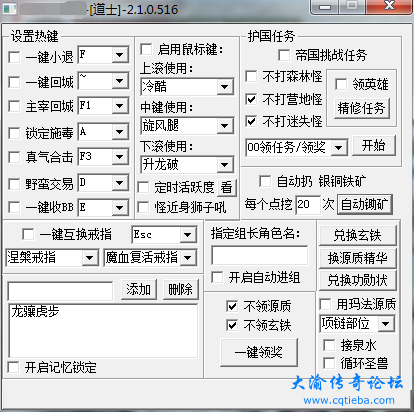Enable 接泉水 checkbox
The width and height of the screenshot is (414, 412).
(x=329, y=345)
